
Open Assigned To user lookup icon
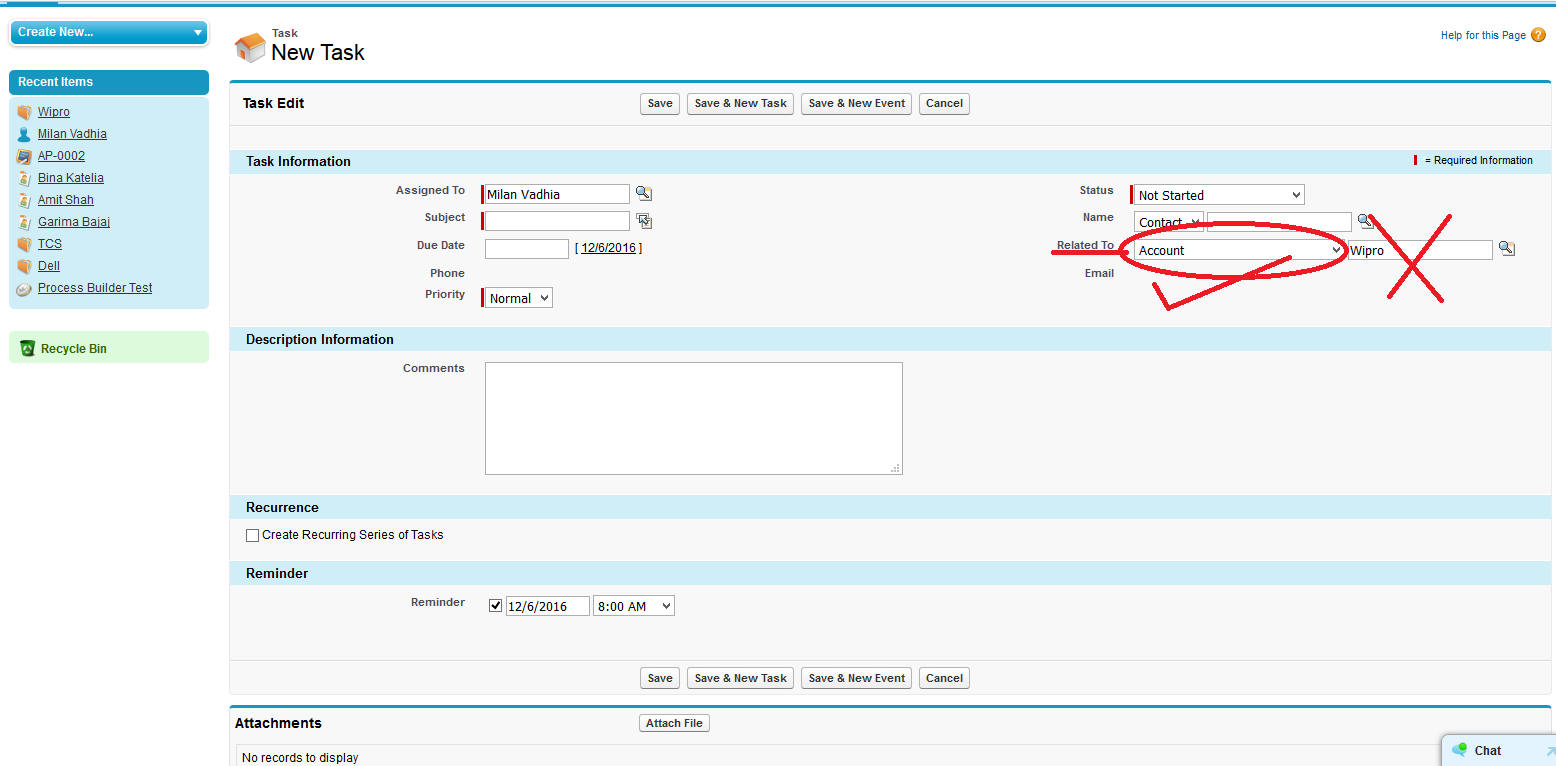(x=644, y=194)
